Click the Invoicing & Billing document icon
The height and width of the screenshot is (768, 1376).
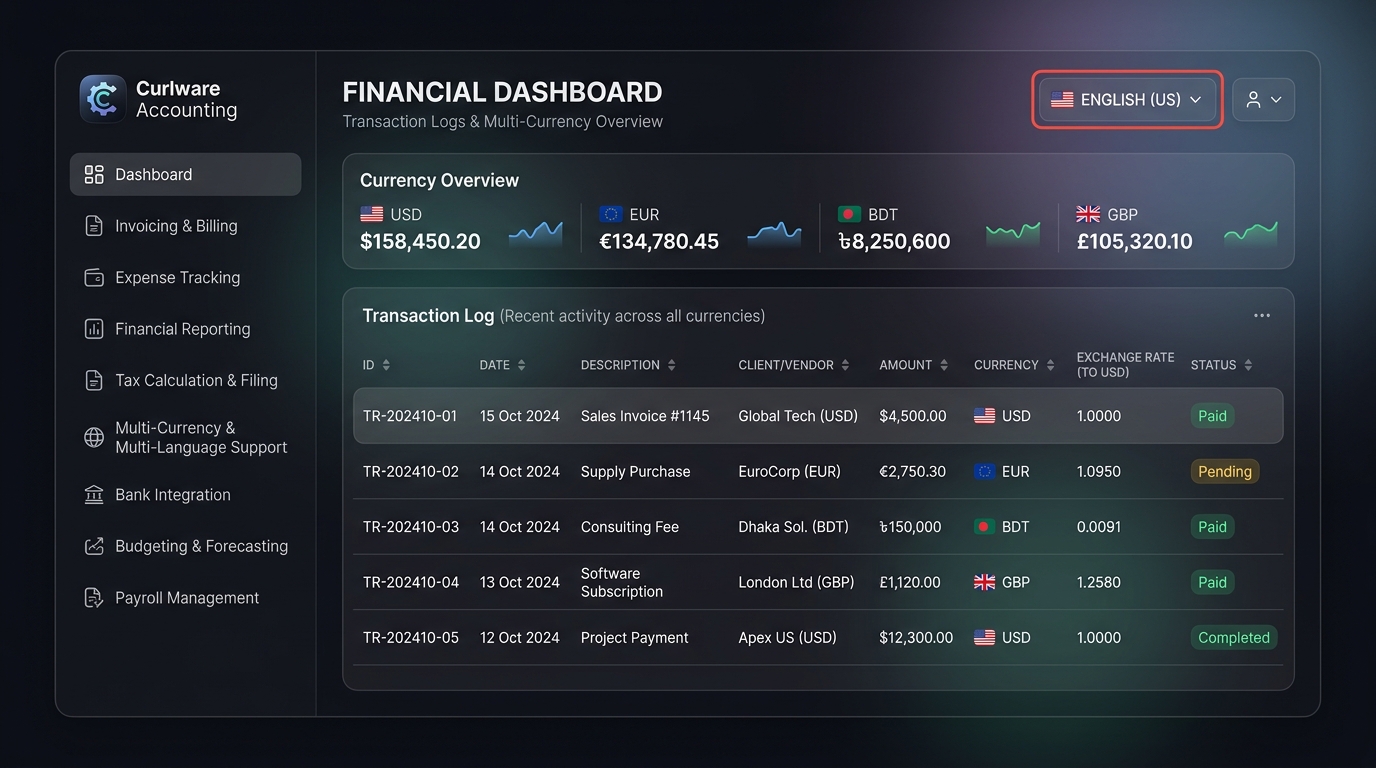coord(94,226)
